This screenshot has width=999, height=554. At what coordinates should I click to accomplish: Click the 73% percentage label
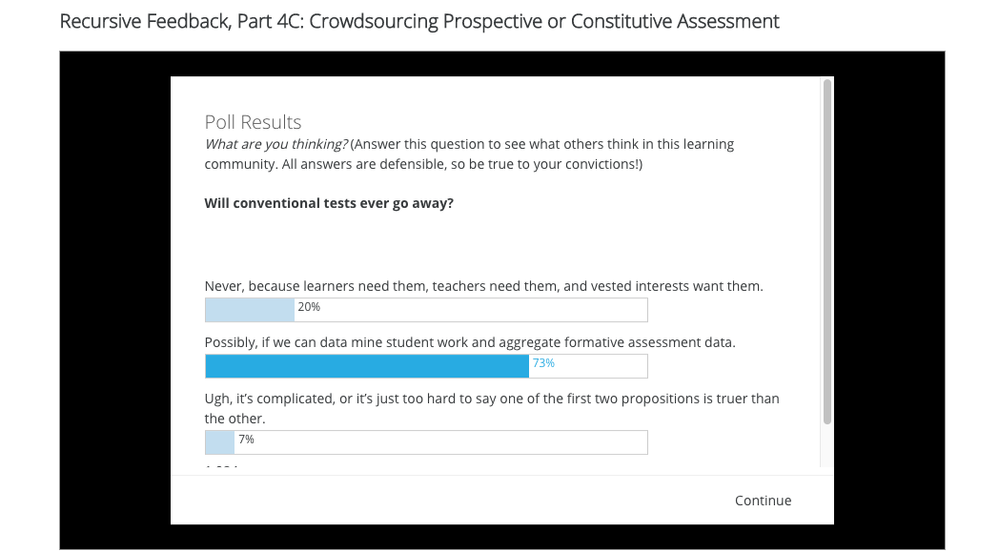click(x=544, y=363)
